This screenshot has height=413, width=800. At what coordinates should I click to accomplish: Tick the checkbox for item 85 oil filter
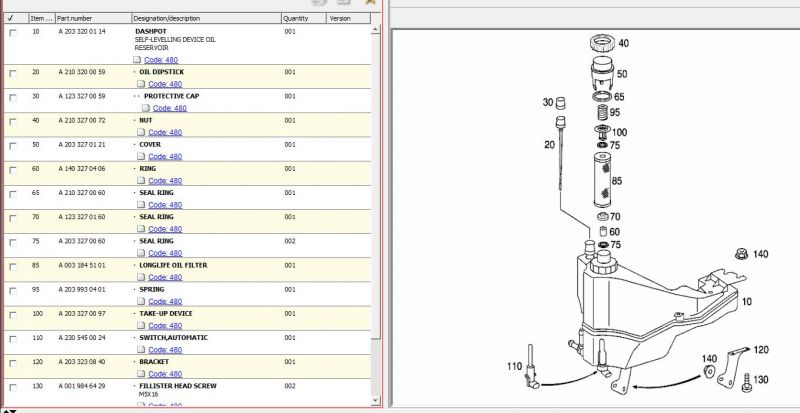12,267
